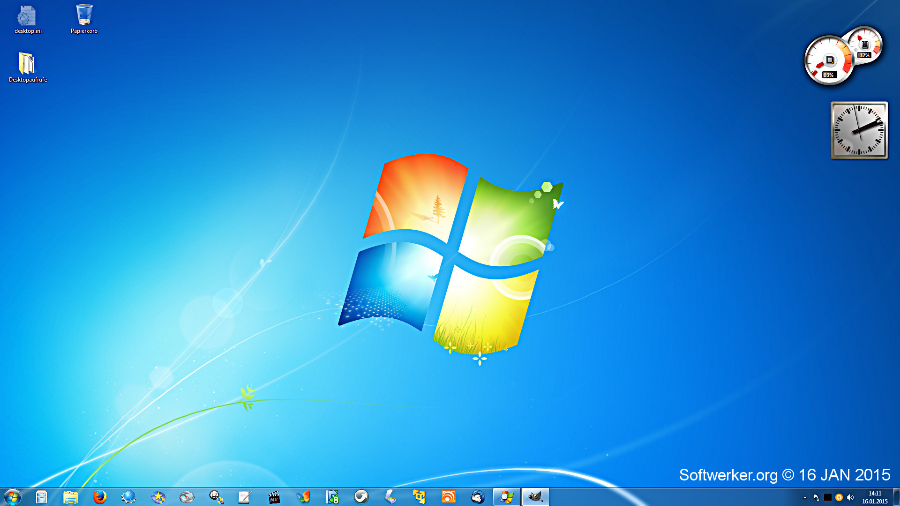Viewport: 900px width, 506px height.
Task: Open Windows Explorer folder icon in taskbar
Action: click(70, 496)
